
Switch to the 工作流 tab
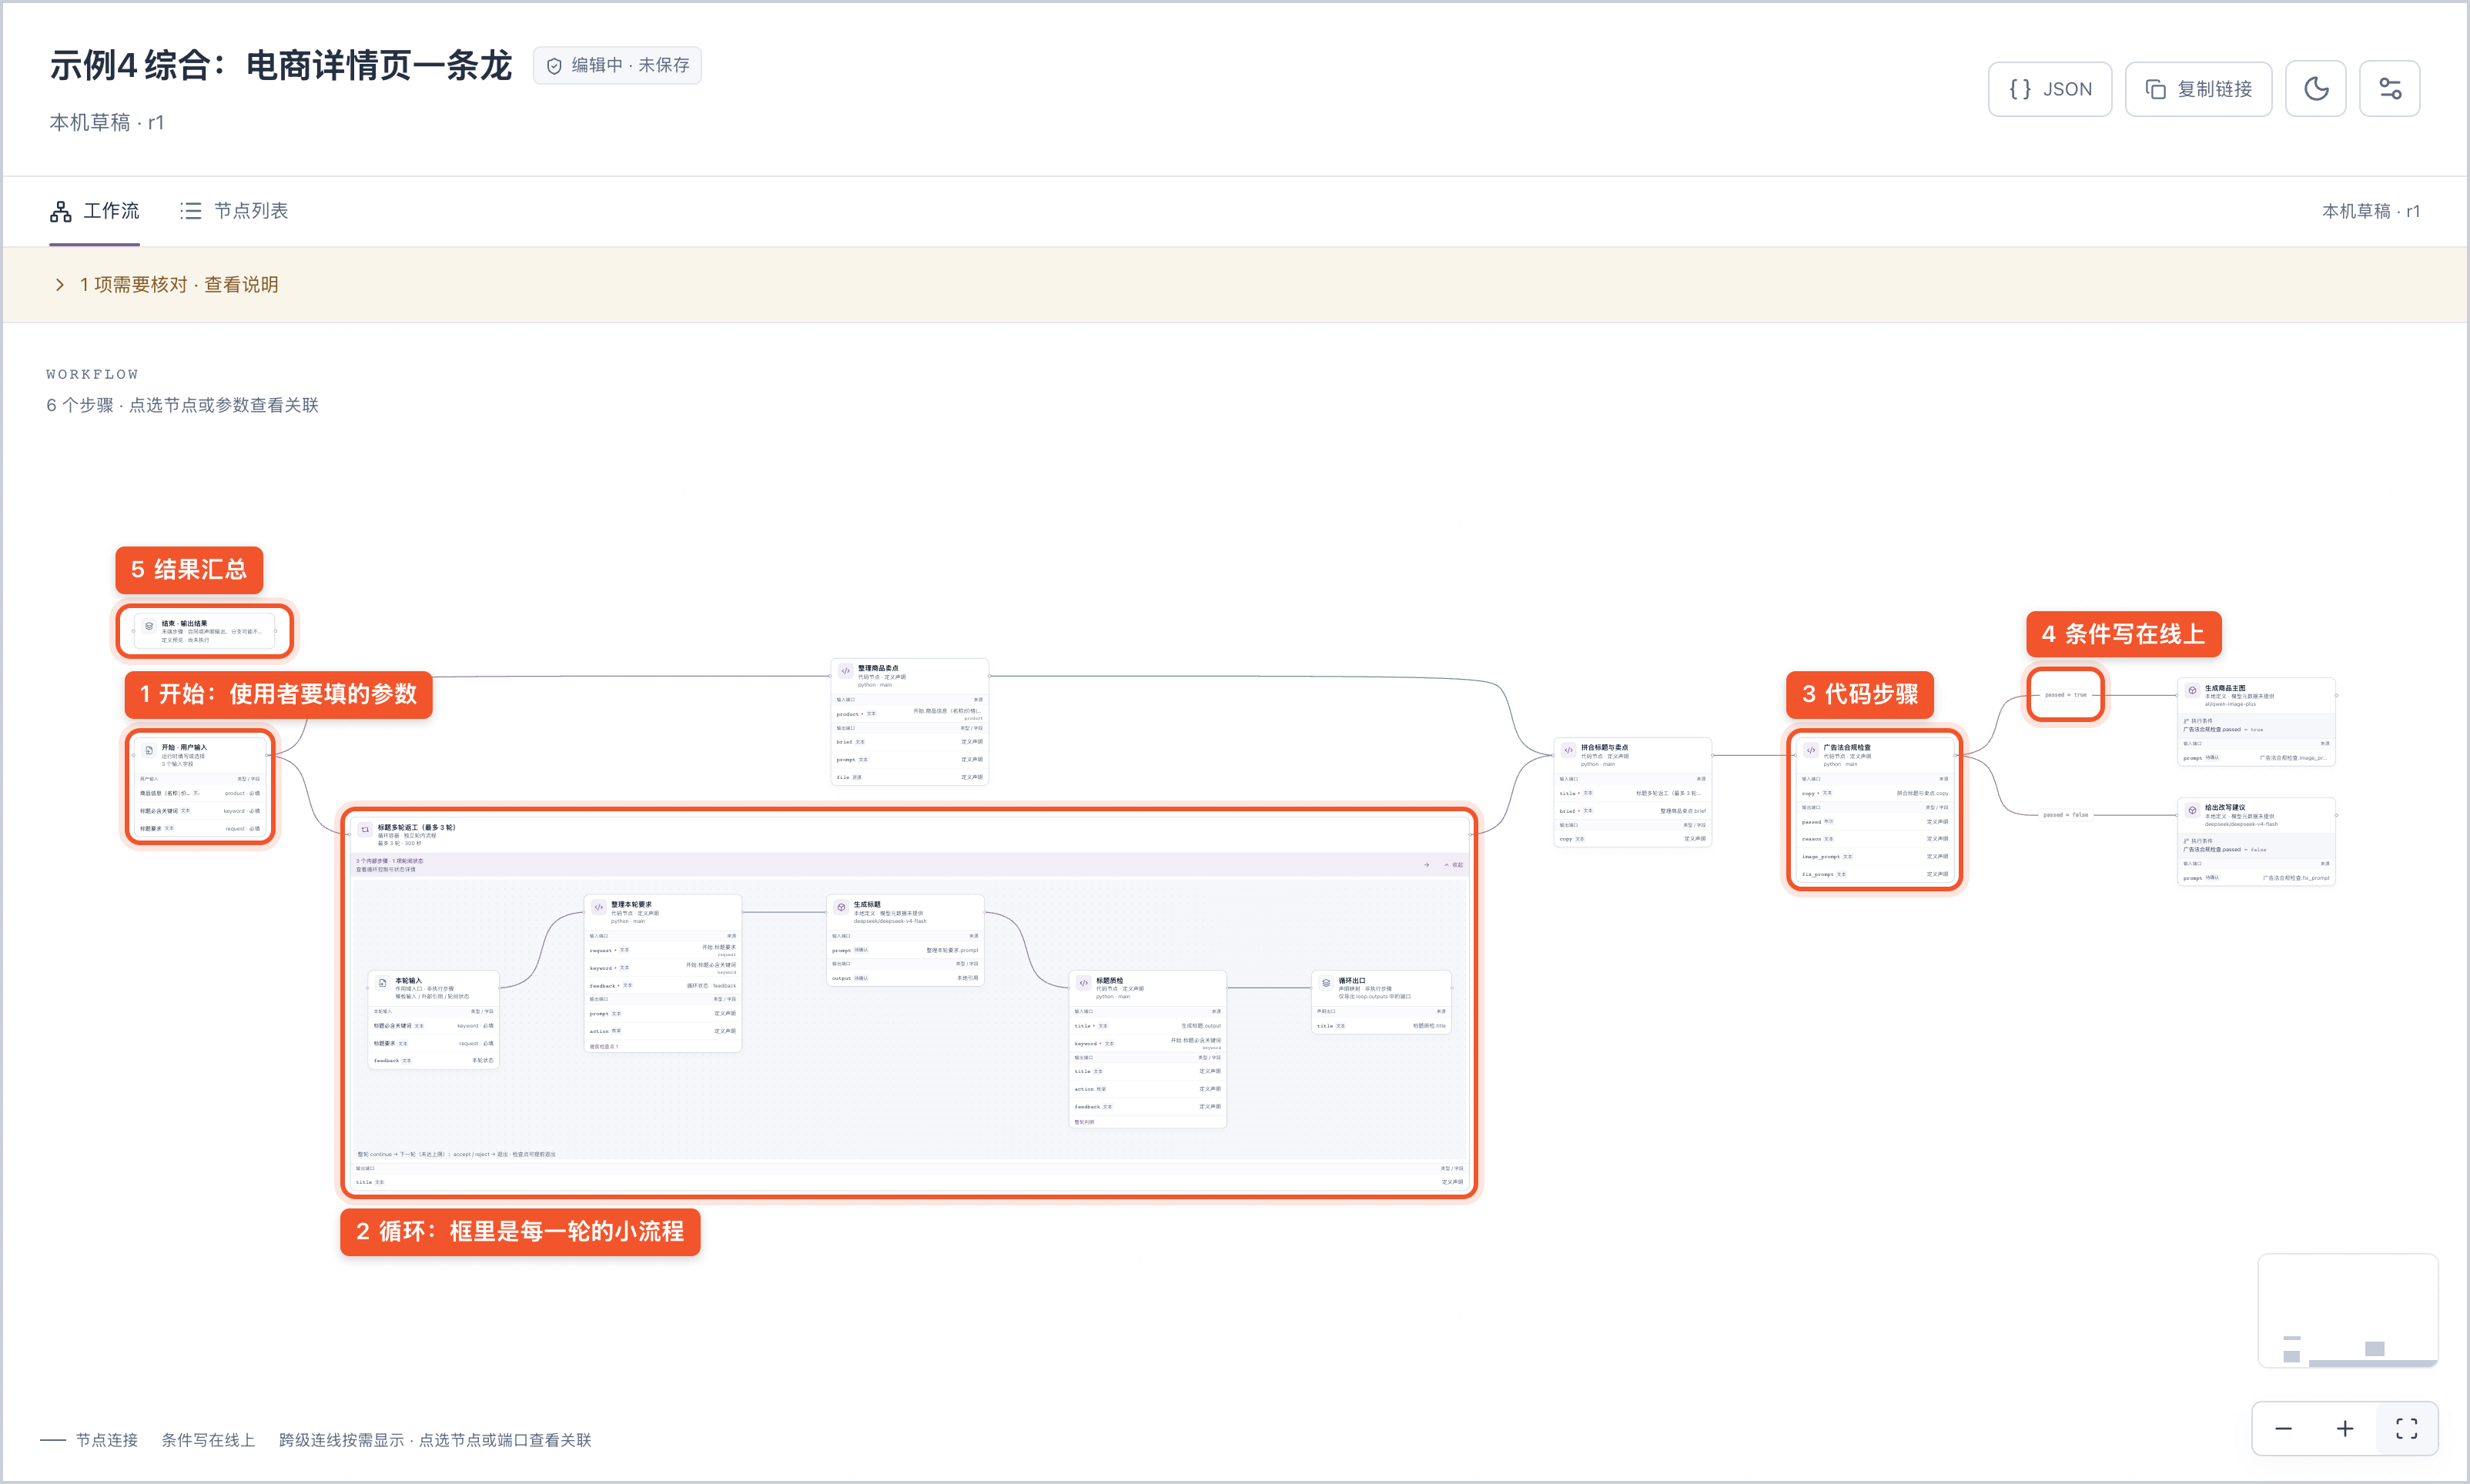tap(95, 211)
